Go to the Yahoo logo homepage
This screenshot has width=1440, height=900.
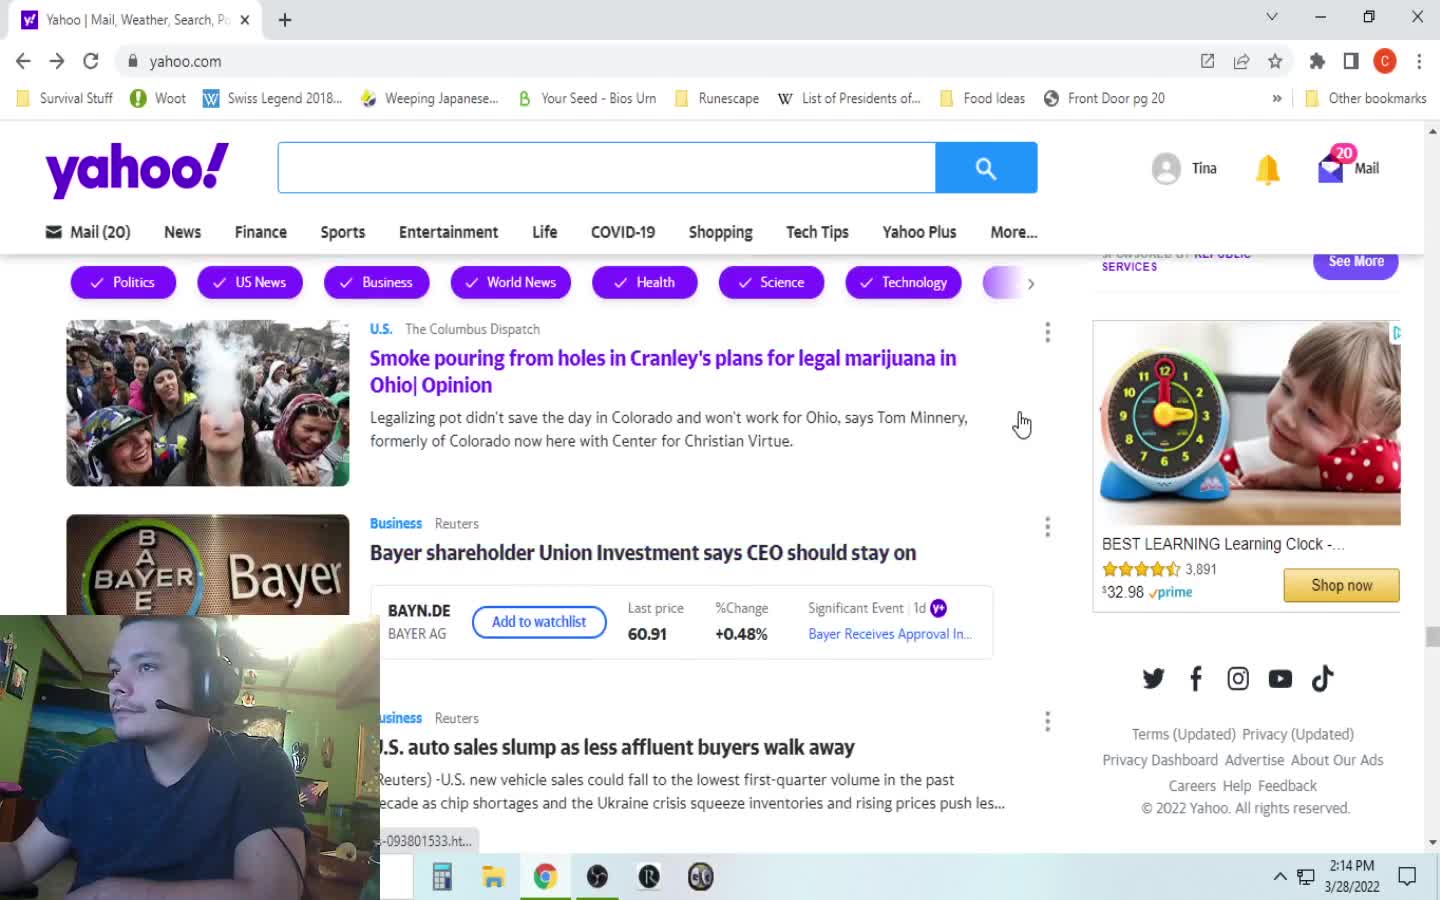click(137, 168)
